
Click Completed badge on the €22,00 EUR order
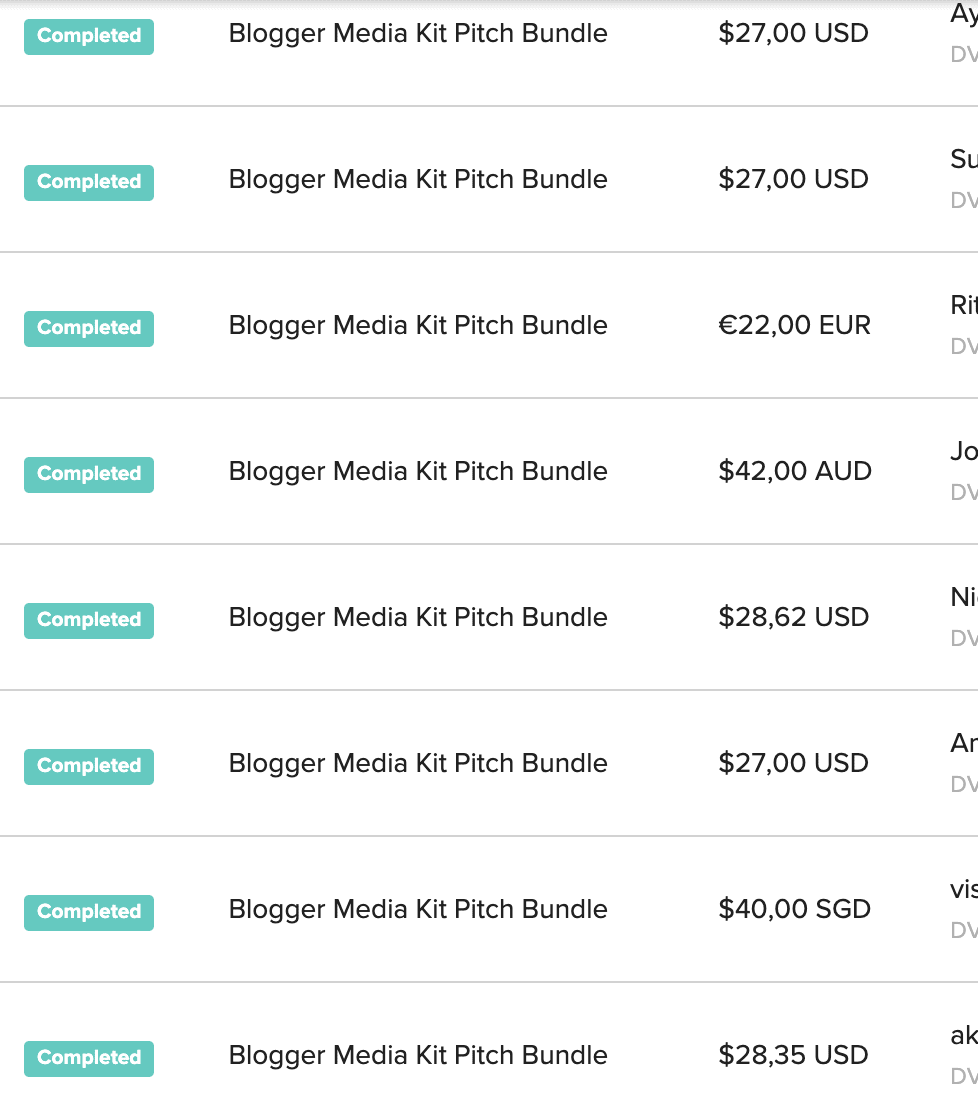[x=89, y=328]
